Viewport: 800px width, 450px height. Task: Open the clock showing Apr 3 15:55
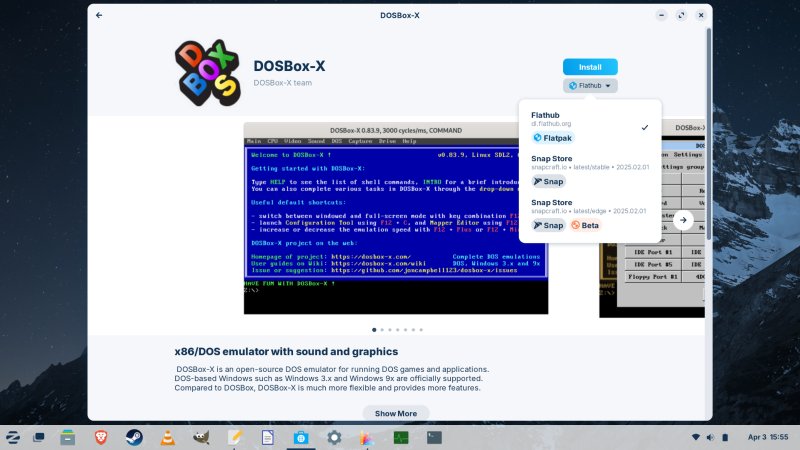coord(768,437)
